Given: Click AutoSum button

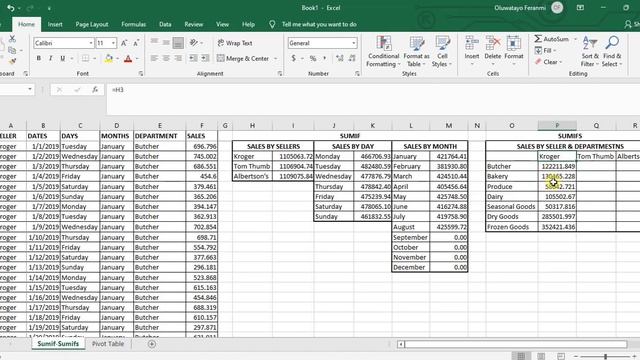Looking at the screenshot, I should click(x=551, y=39).
